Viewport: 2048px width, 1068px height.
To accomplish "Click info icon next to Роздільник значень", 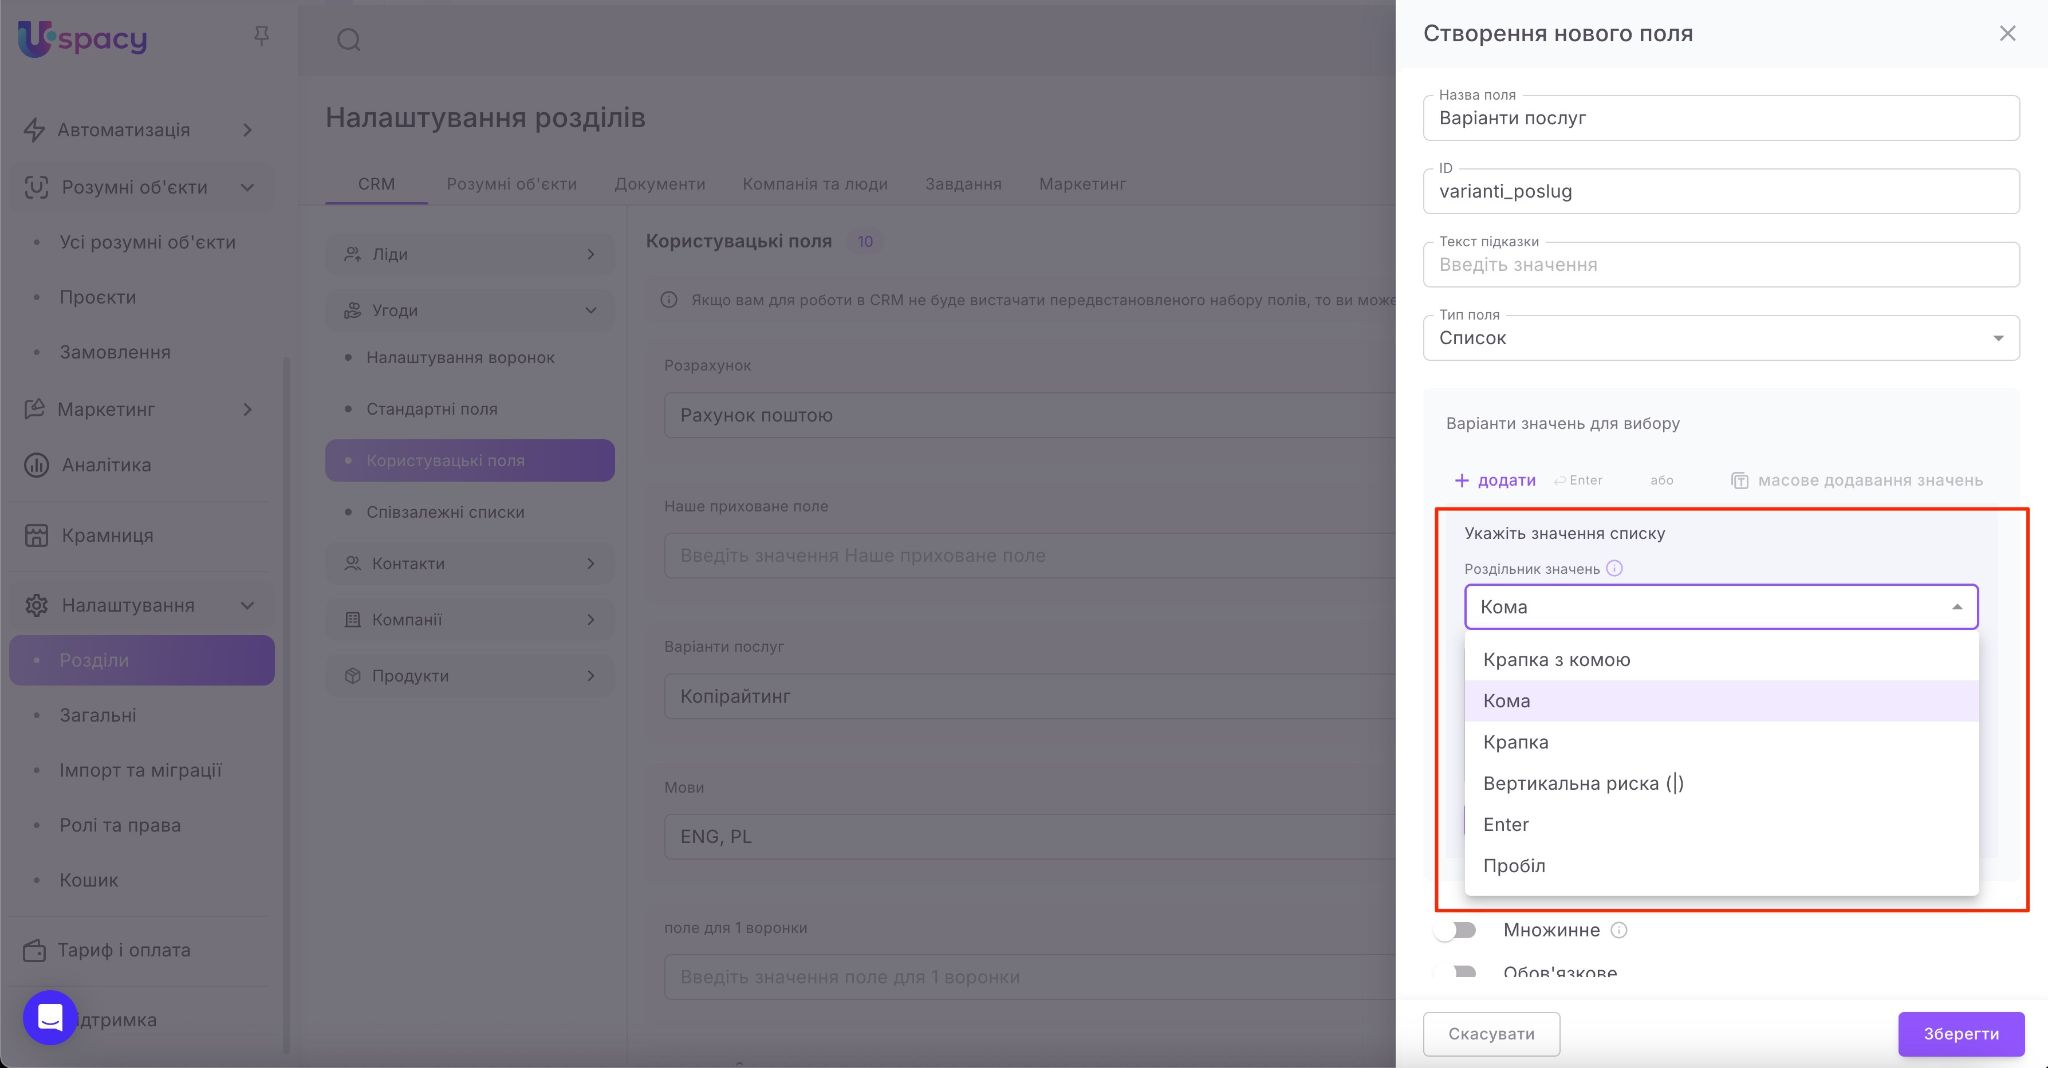I will click(x=1614, y=568).
